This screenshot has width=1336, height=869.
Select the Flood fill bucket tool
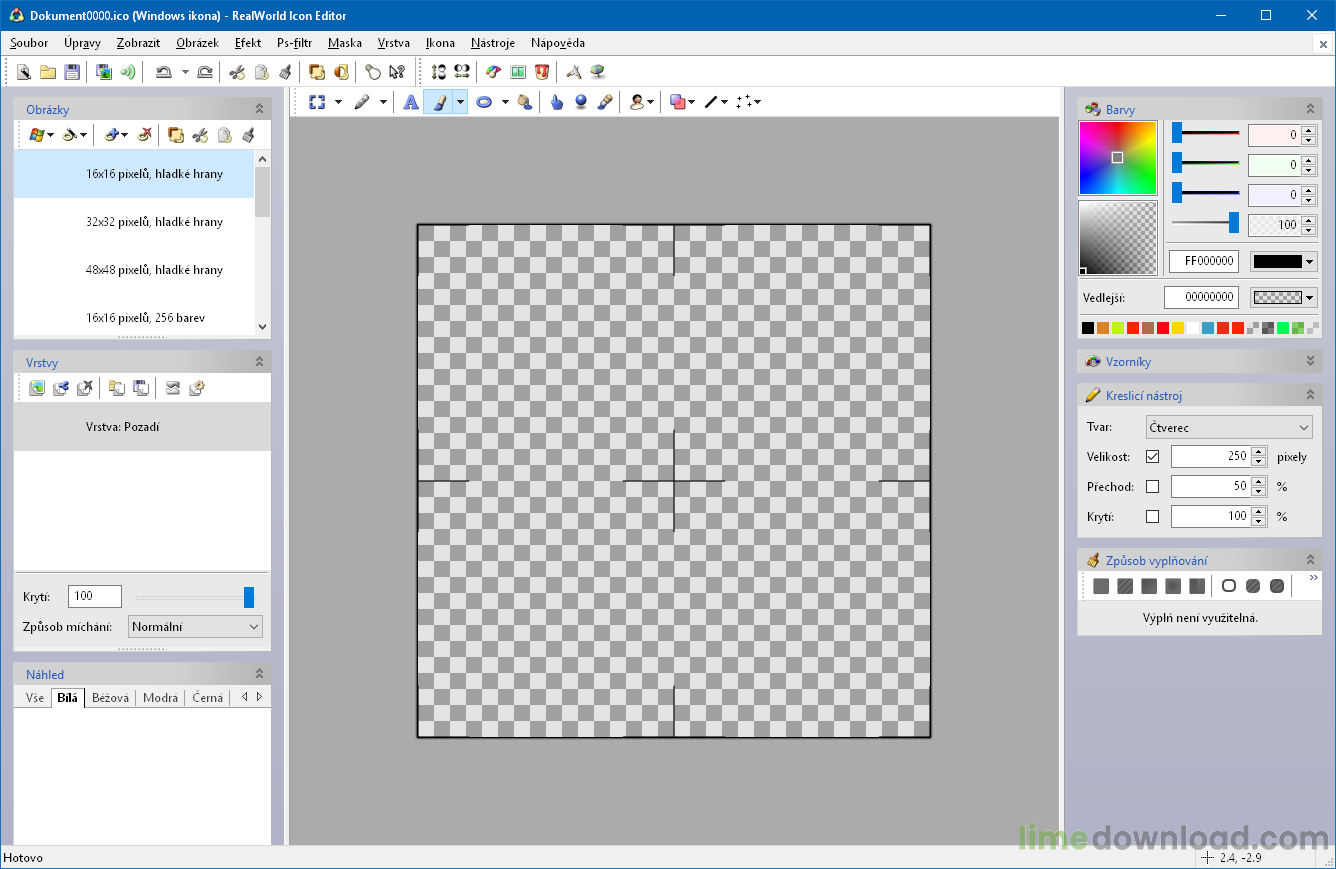(x=524, y=102)
